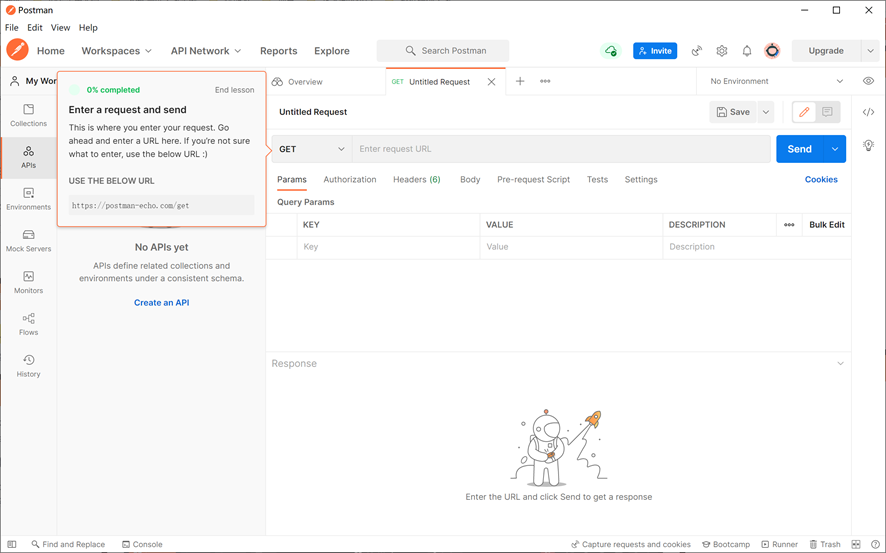Toggle sidebar with bottom-left status icon

click(x=11, y=545)
